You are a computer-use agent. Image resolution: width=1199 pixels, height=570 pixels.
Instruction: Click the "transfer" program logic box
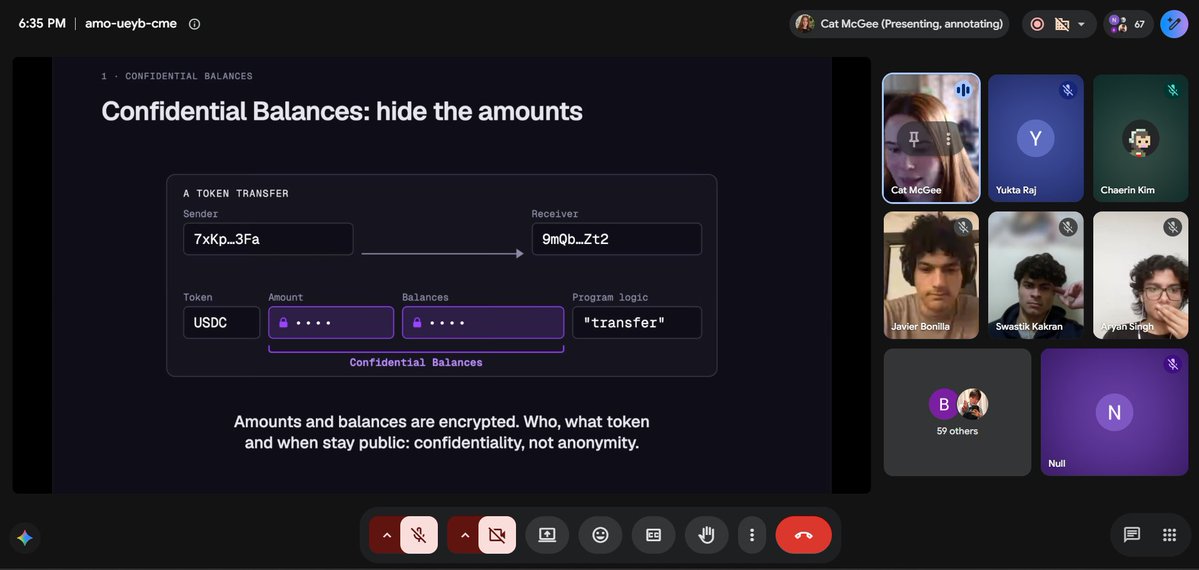pyautogui.click(x=637, y=322)
